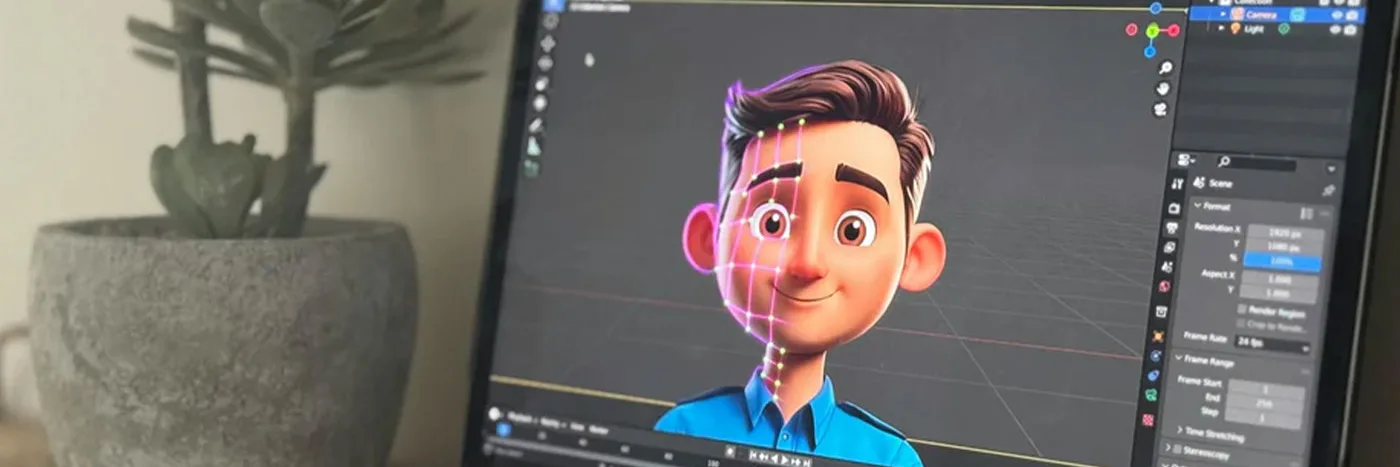
Task: Open the Format presets icon
Action: click(x=1306, y=214)
